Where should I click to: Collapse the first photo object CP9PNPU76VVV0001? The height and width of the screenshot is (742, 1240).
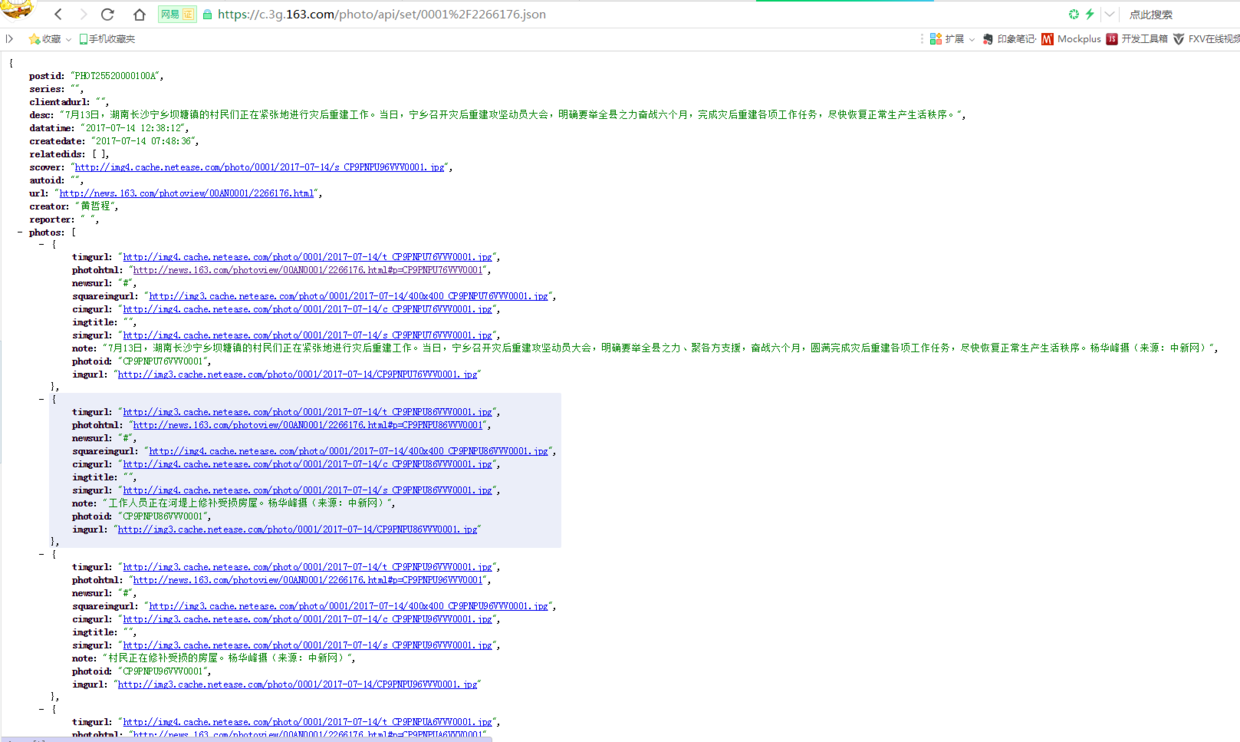click(41, 244)
